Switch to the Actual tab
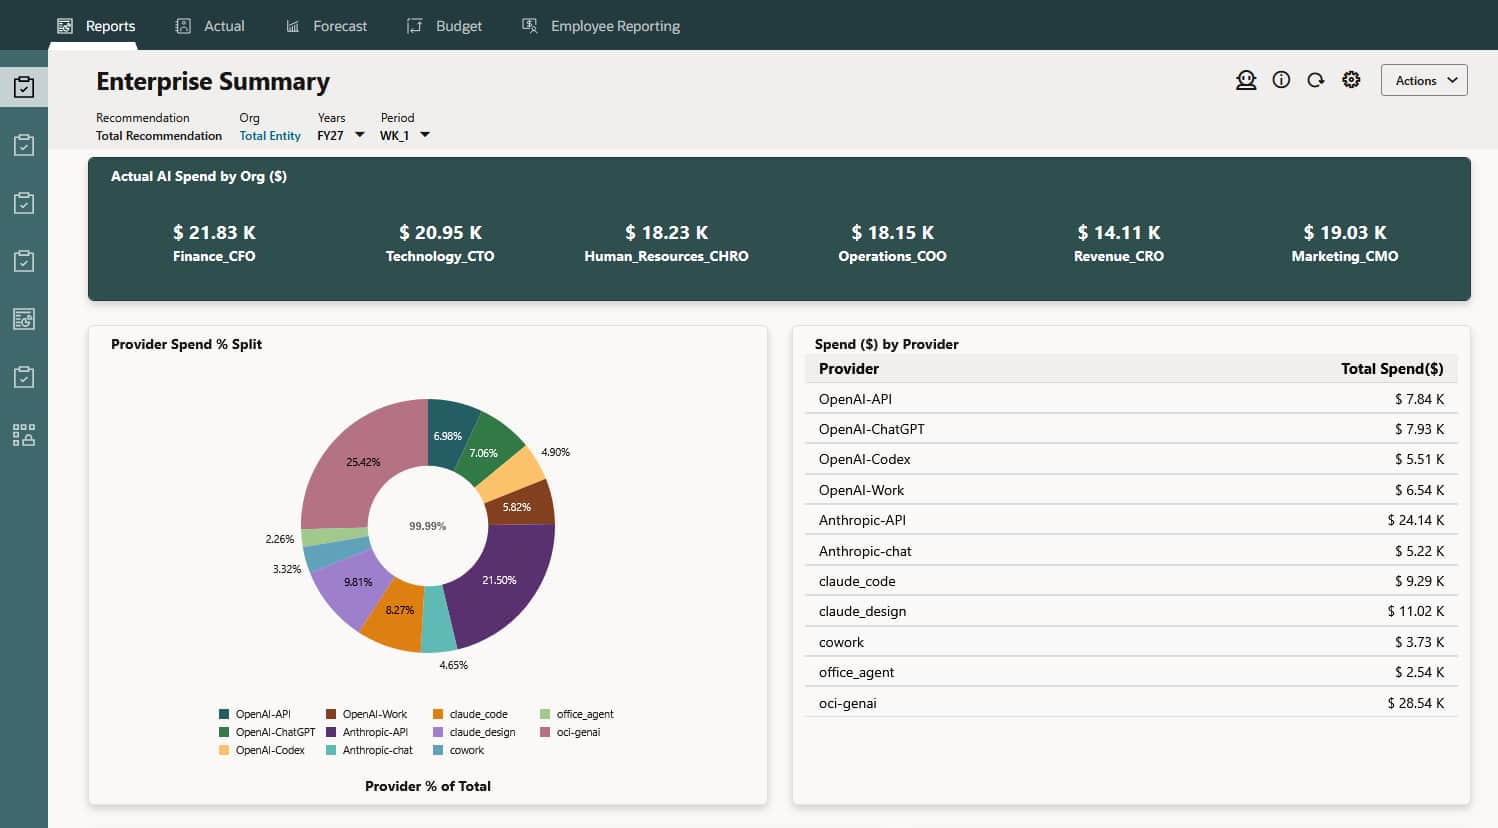Image resolution: width=1498 pixels, height=828 pixels. pyautogui.click(x=210, y=26)
